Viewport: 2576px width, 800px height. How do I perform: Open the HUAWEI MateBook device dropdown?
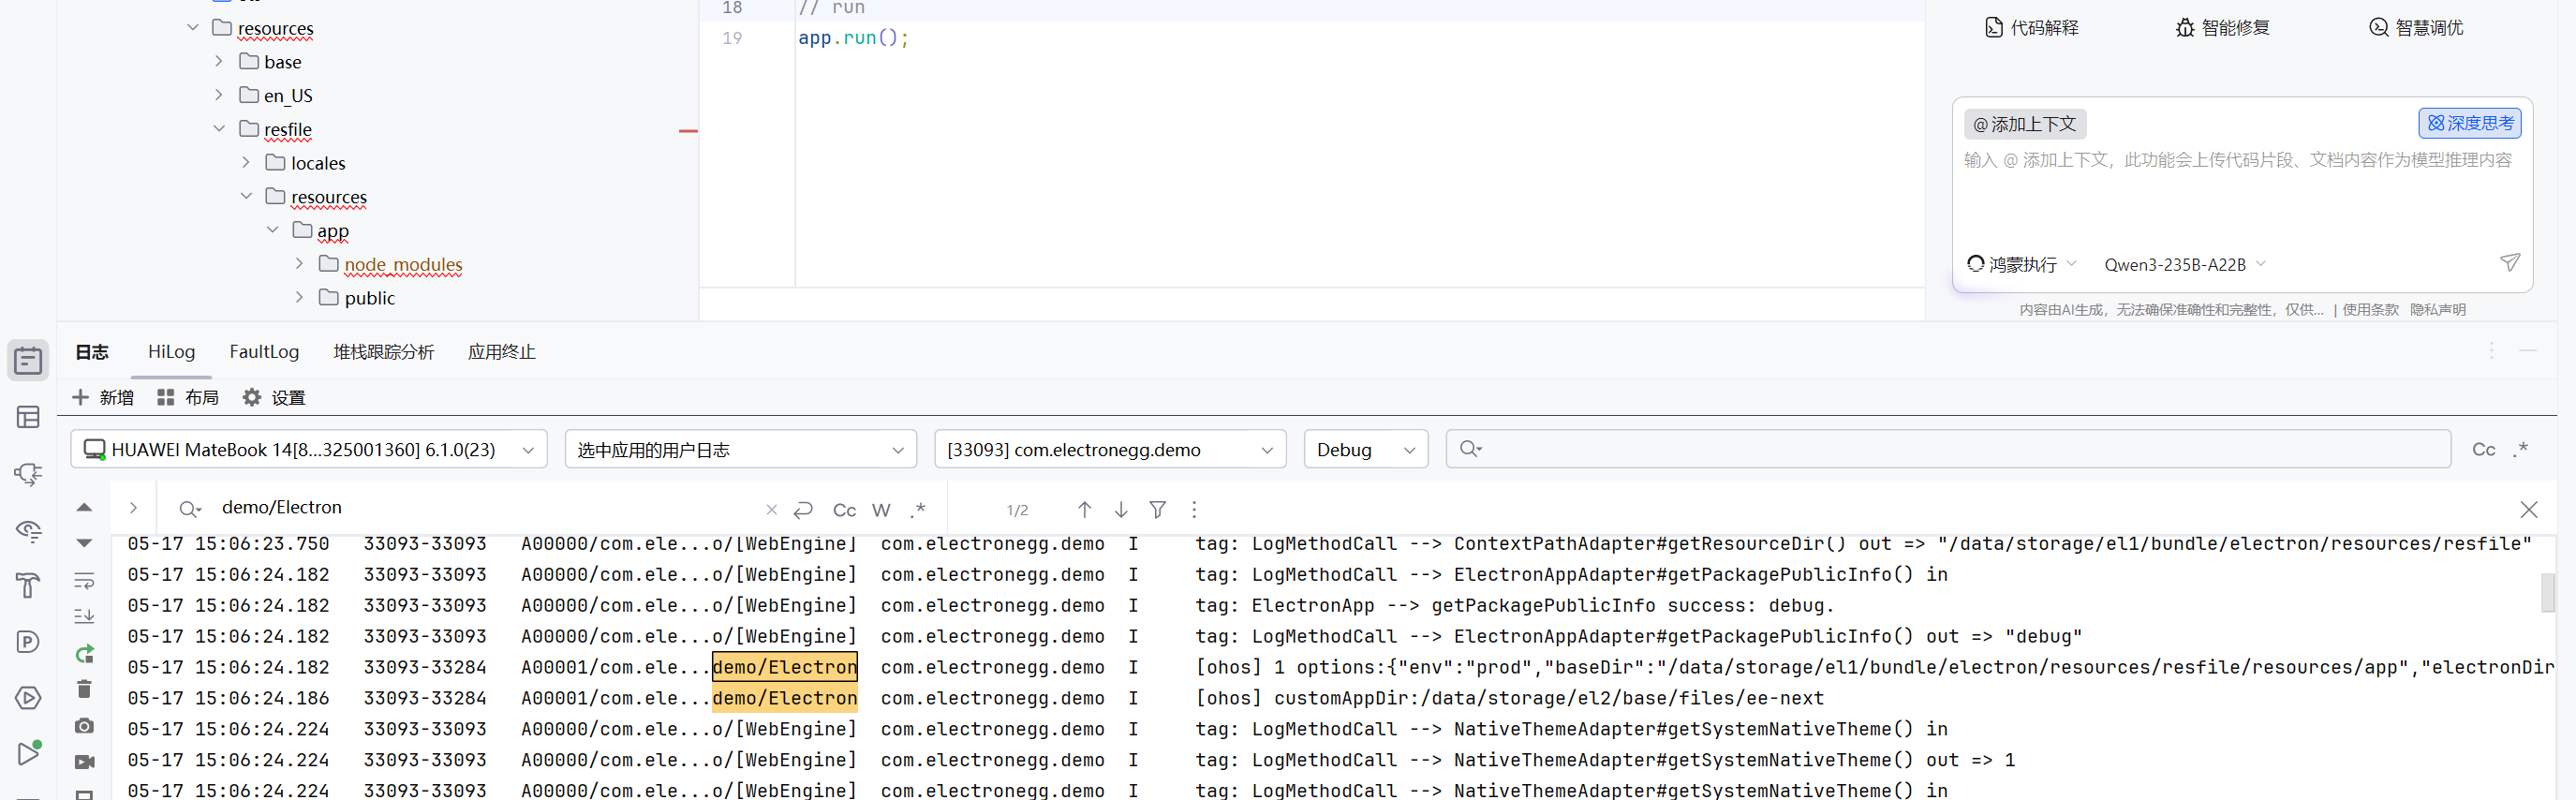coord(309,449)
